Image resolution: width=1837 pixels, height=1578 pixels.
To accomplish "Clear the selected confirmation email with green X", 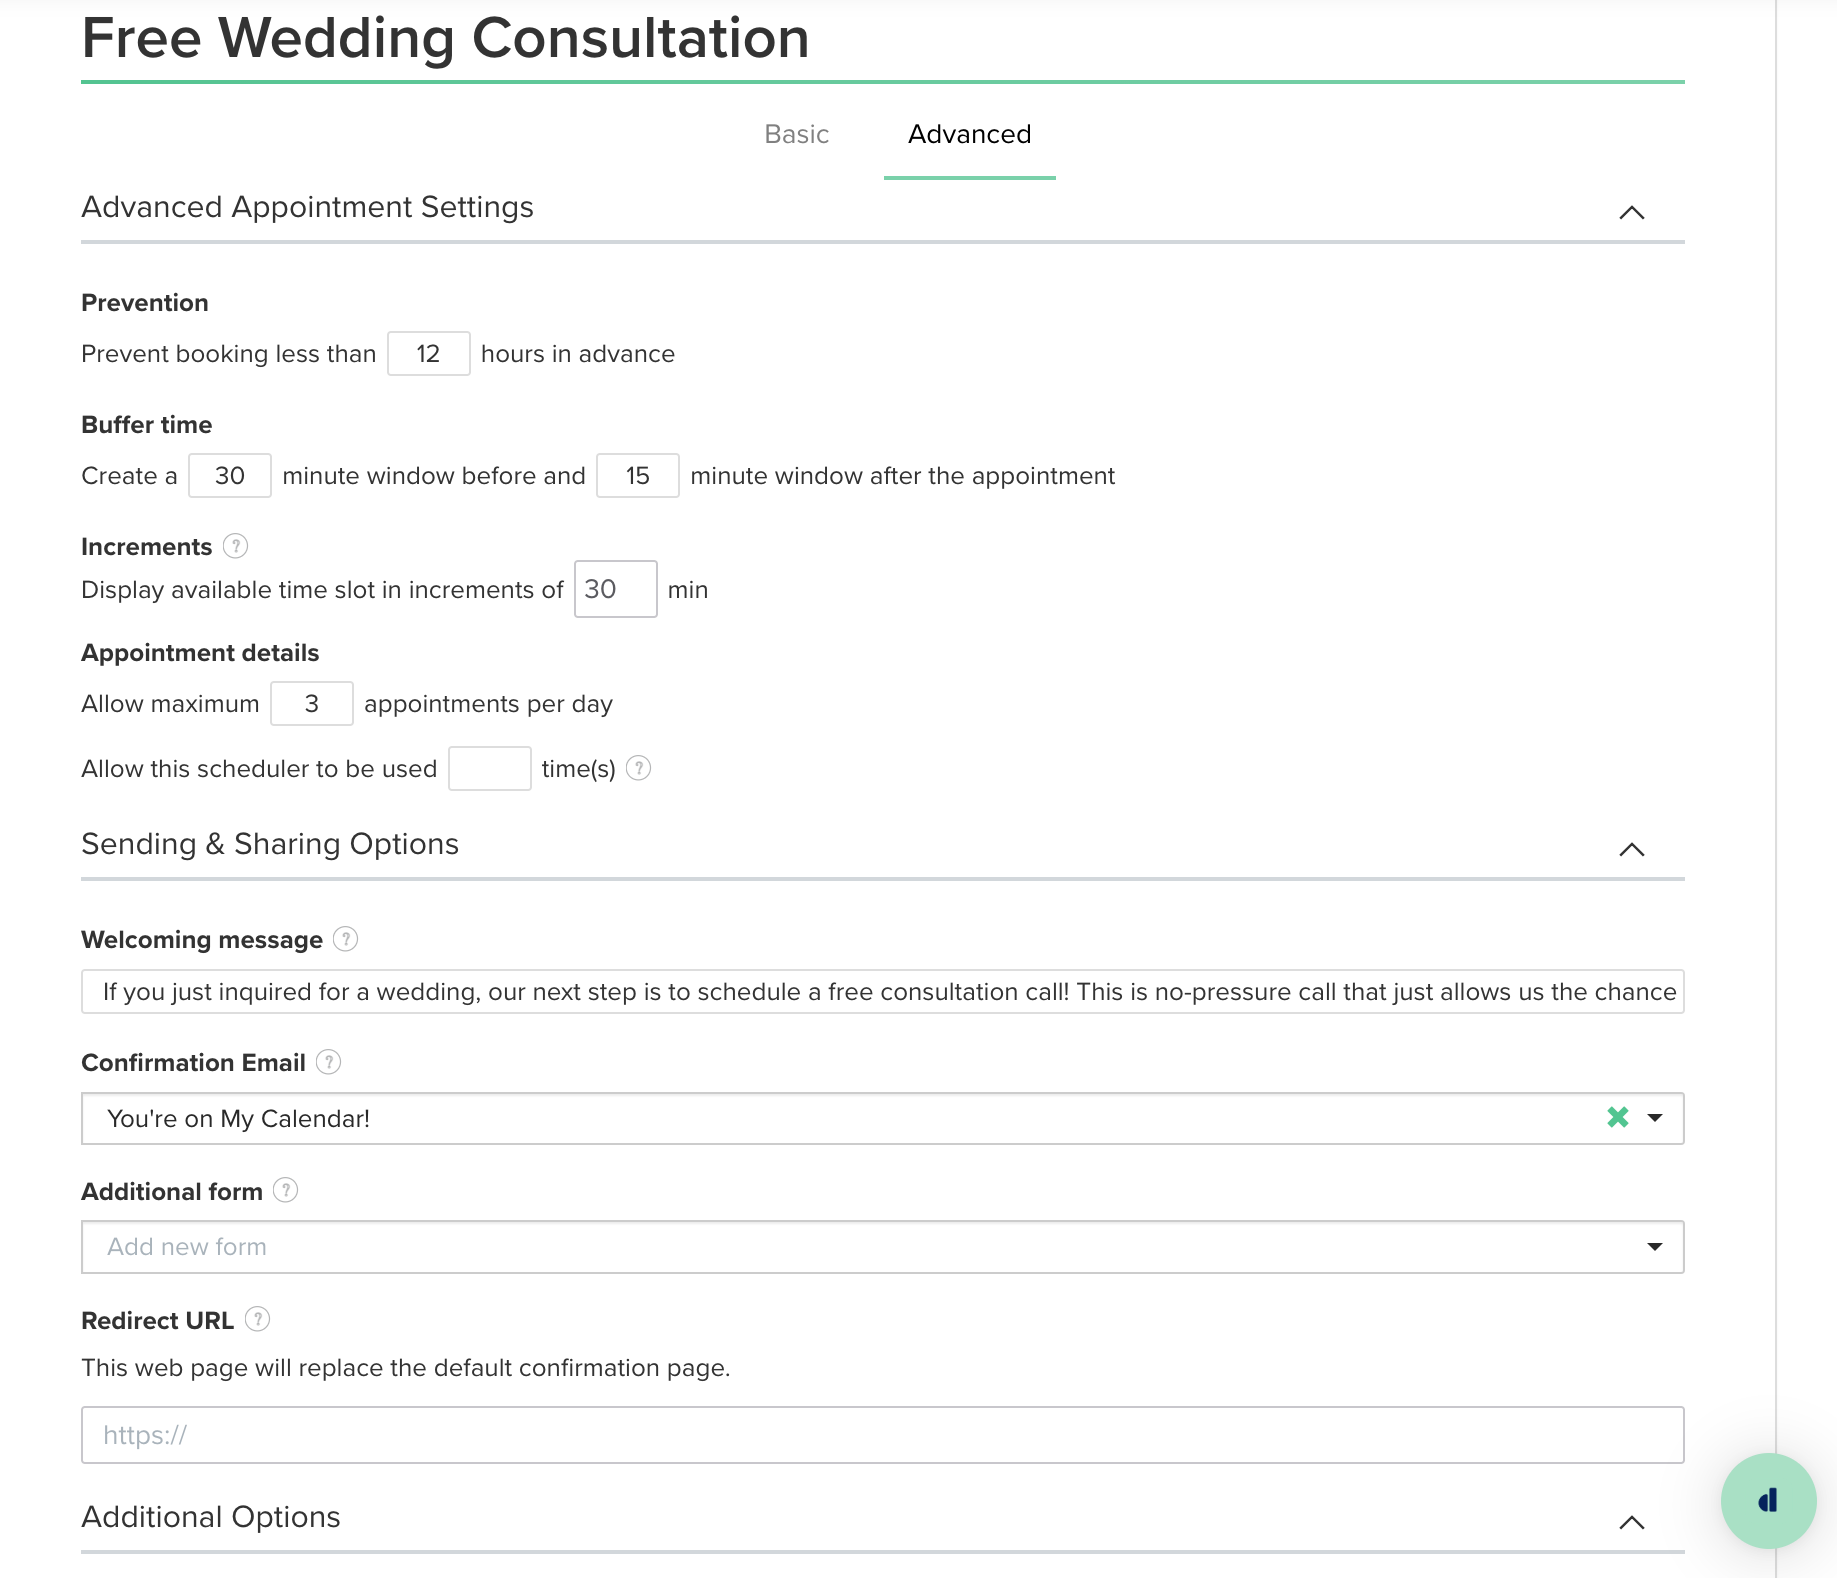I will pyautogui.click(x=1618, y=1117).
